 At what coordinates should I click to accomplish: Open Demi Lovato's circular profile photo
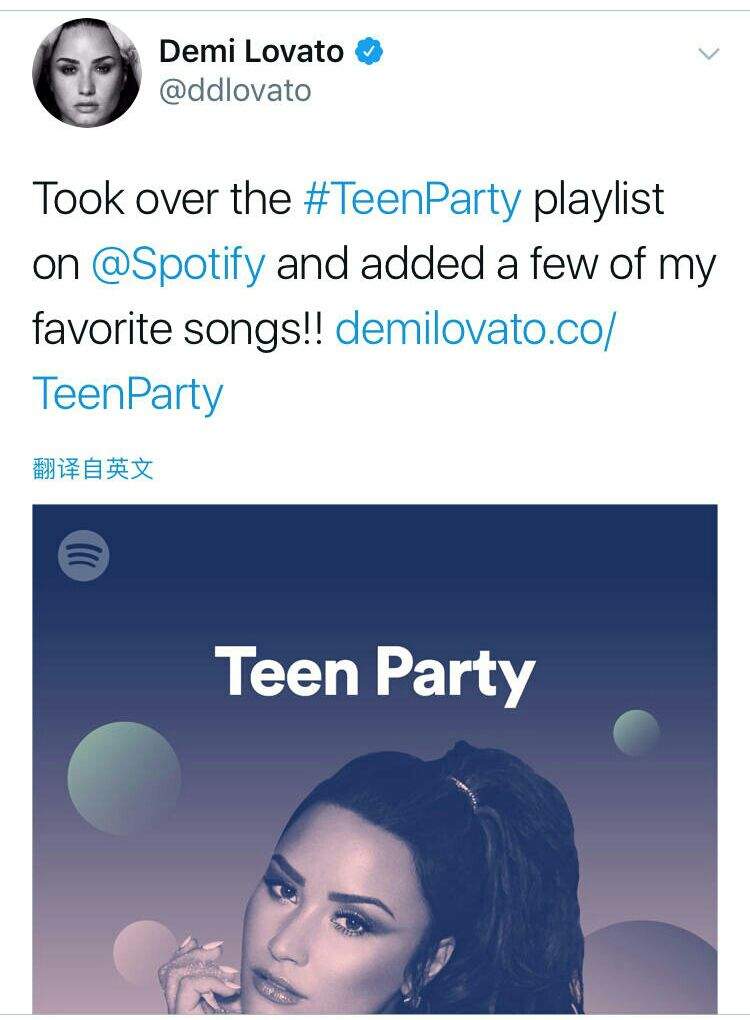pyautogui.click(x=87, y=72)
